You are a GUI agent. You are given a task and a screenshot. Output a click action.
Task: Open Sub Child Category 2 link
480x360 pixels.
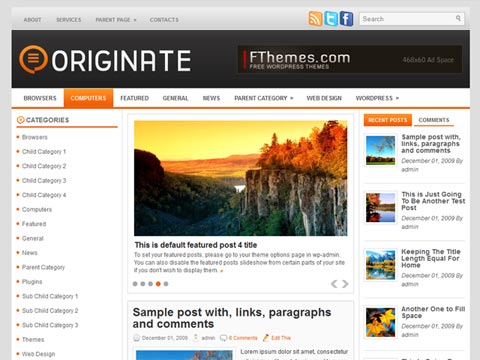click(x=50, y=311)
